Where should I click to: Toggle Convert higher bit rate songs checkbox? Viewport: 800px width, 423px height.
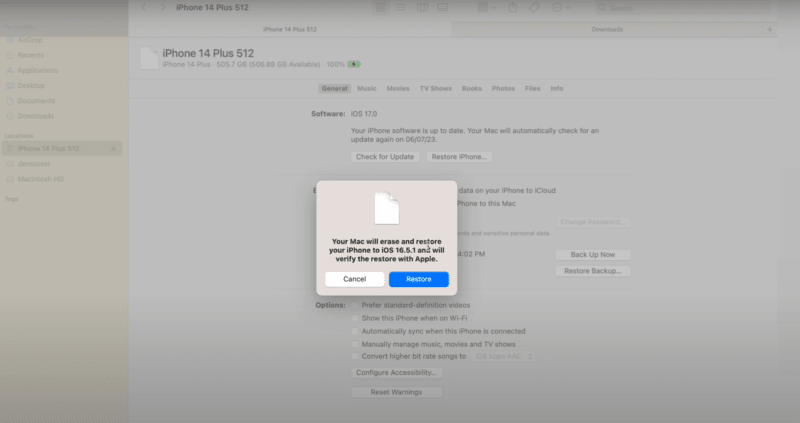[x=355, y=356]
